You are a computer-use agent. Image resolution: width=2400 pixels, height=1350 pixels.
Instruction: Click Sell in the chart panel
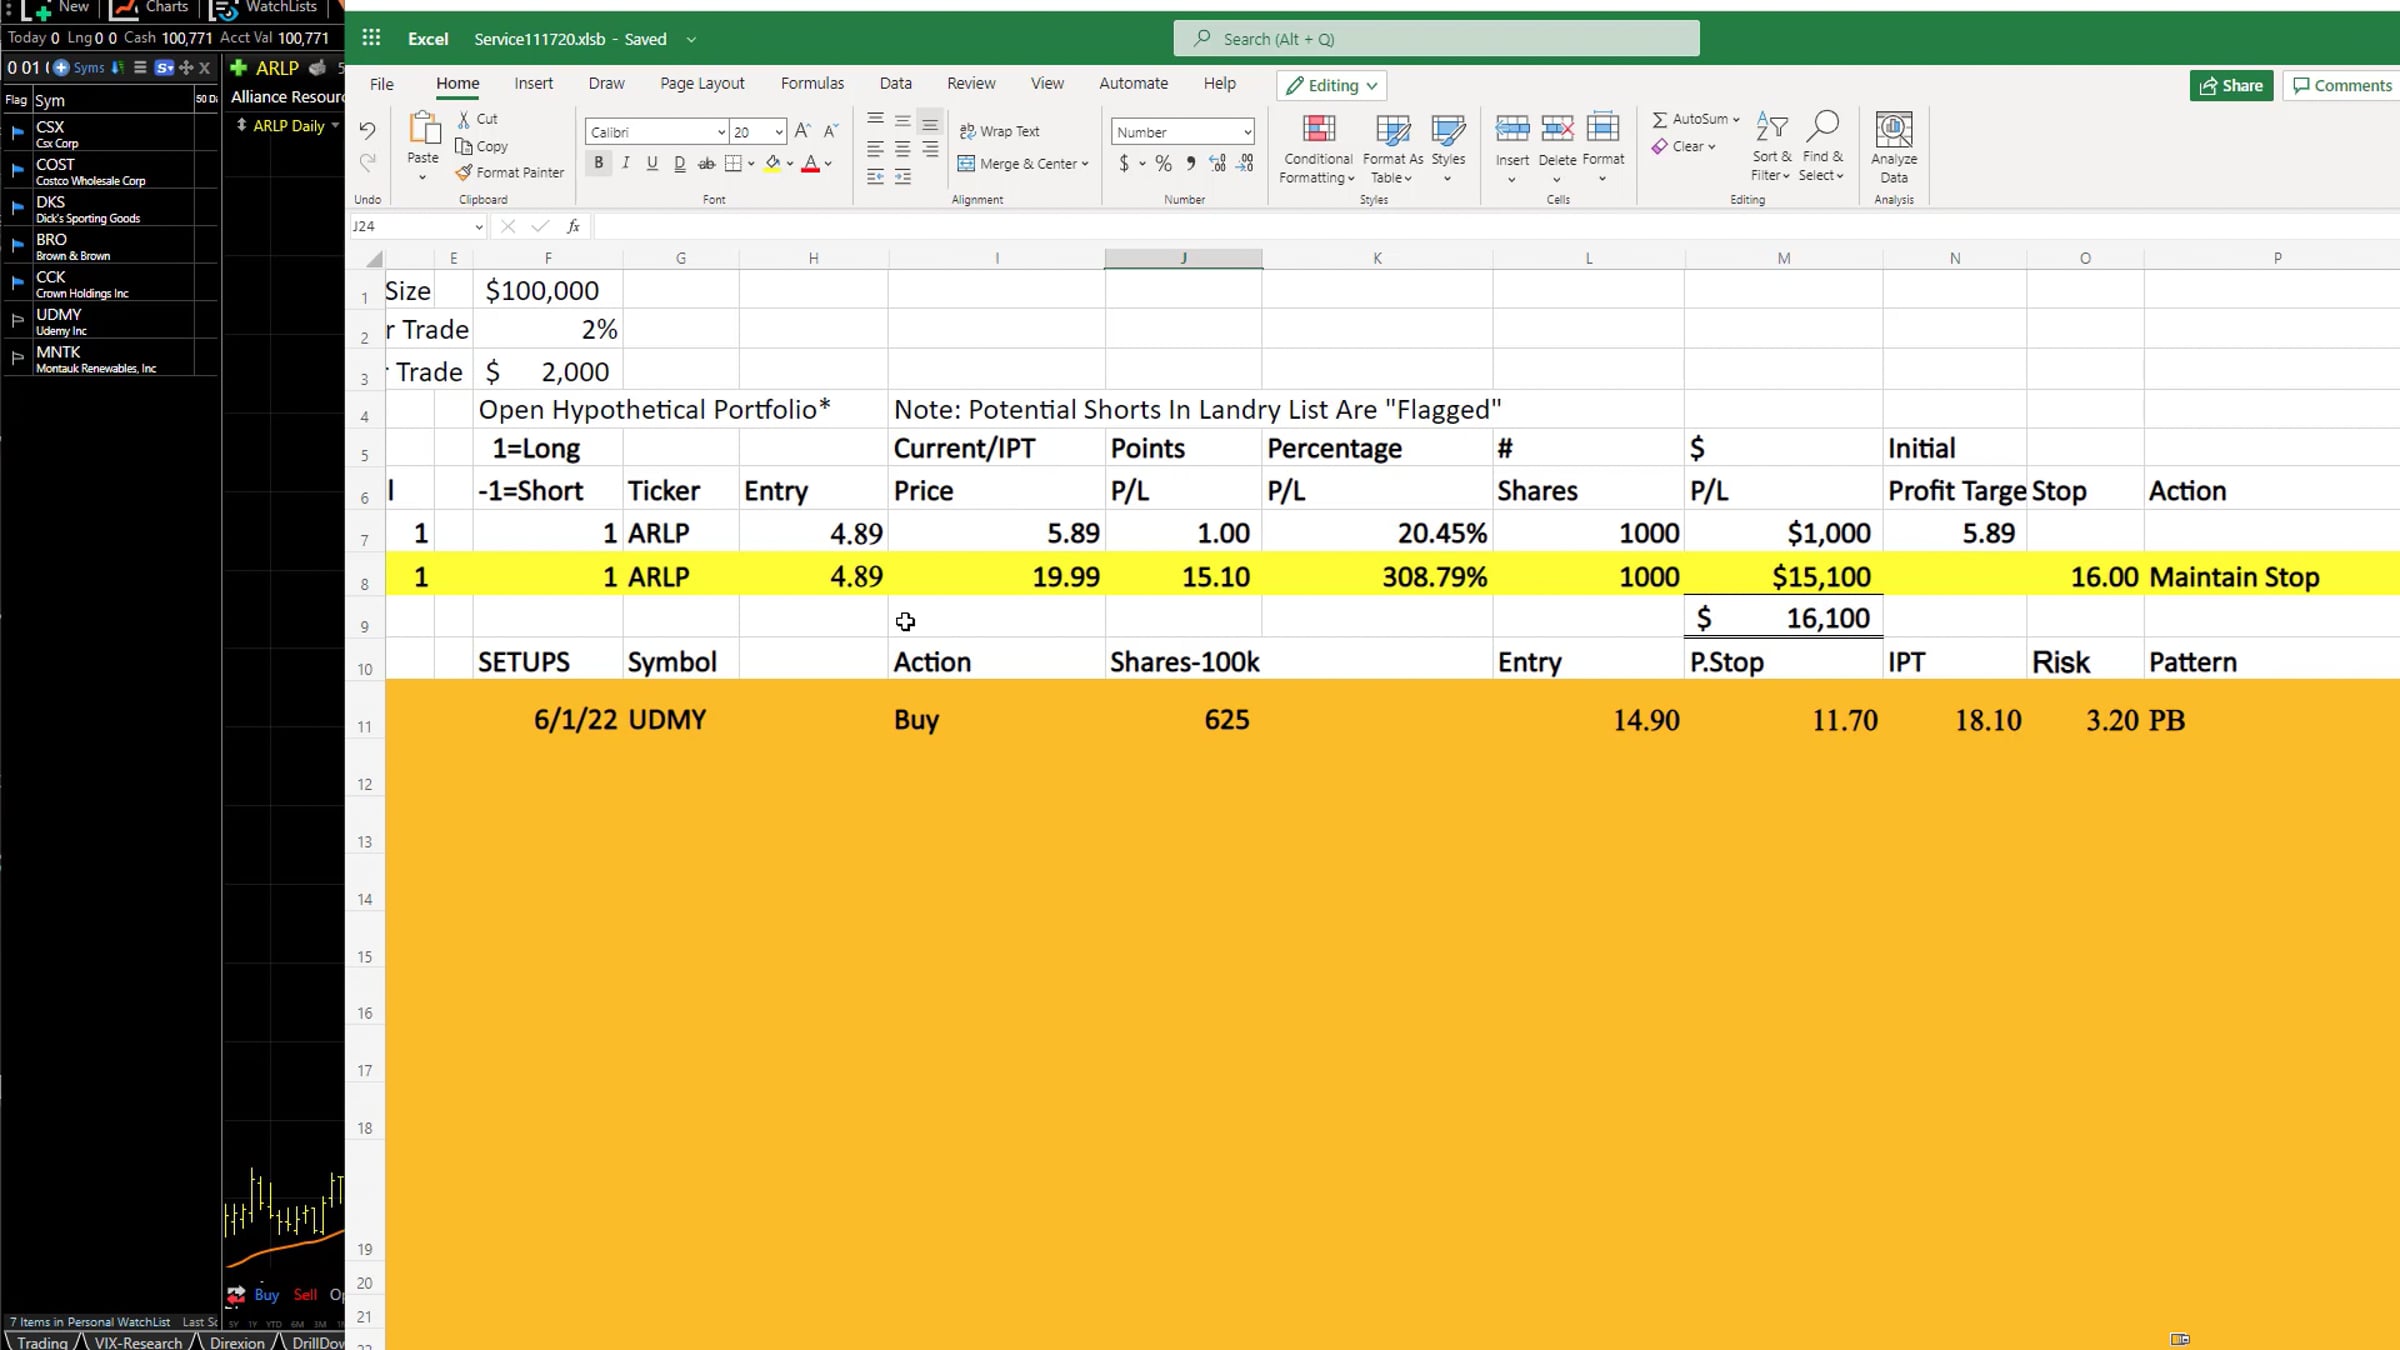pos(305,1294)
